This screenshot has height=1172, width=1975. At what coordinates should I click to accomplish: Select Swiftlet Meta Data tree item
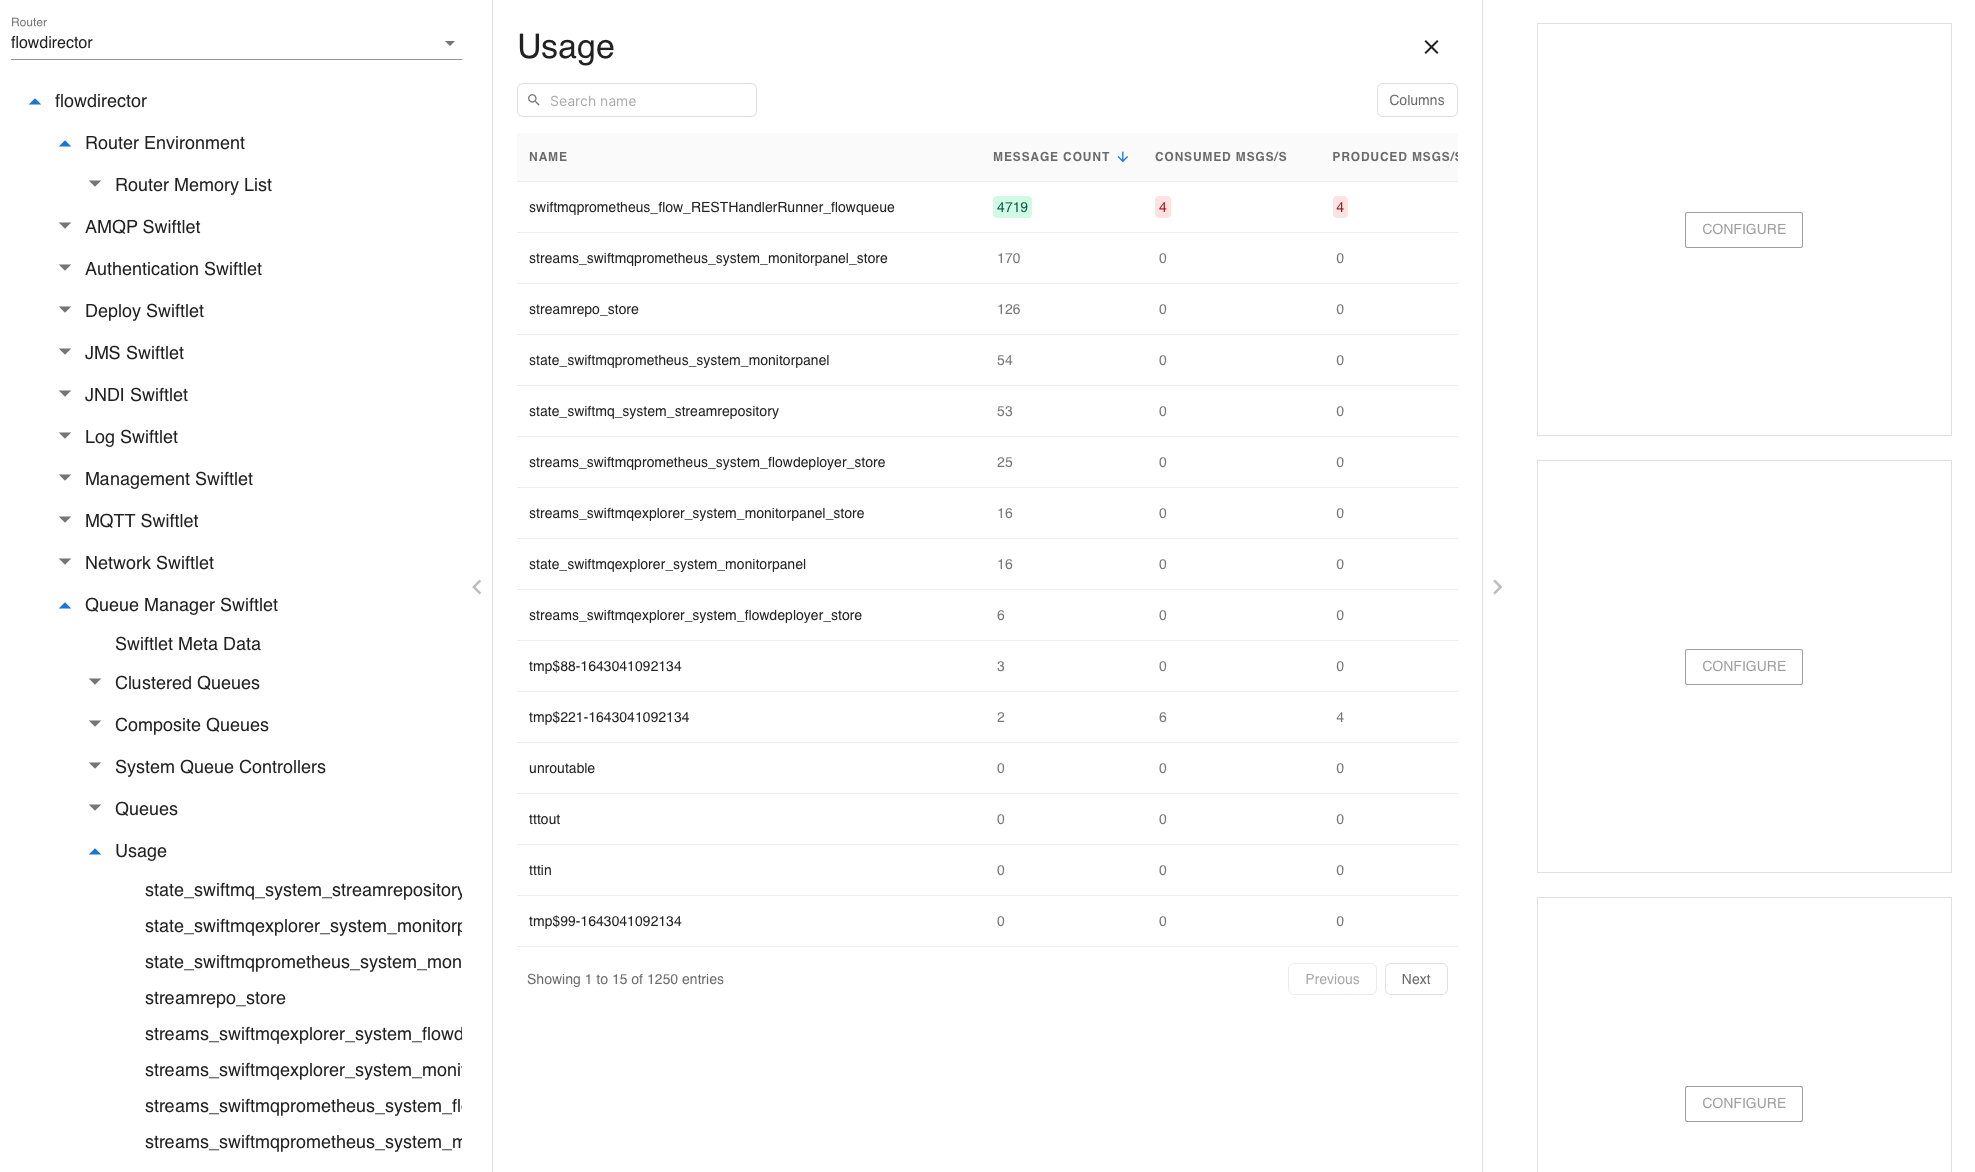click(187, 644)
